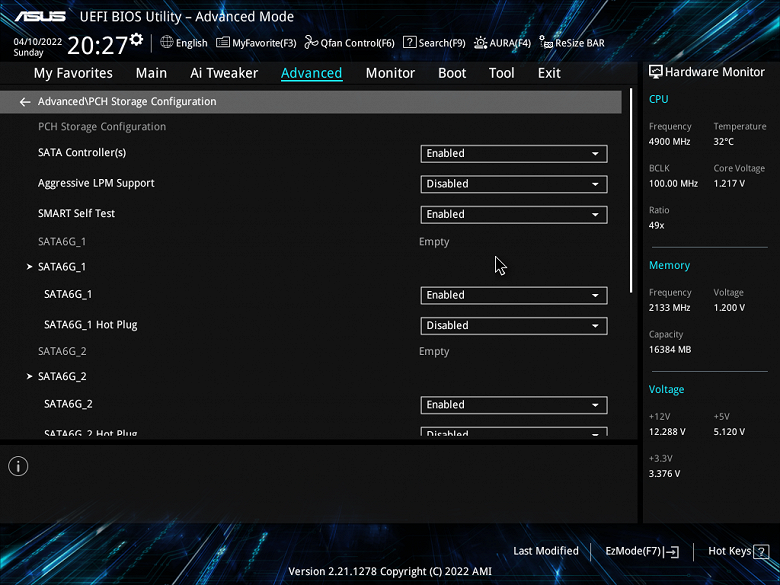Click the Memory Frequency 2133 MHz value
Image resolution: width=780 pixels, height=585 pixels.
tap(670, 308)
